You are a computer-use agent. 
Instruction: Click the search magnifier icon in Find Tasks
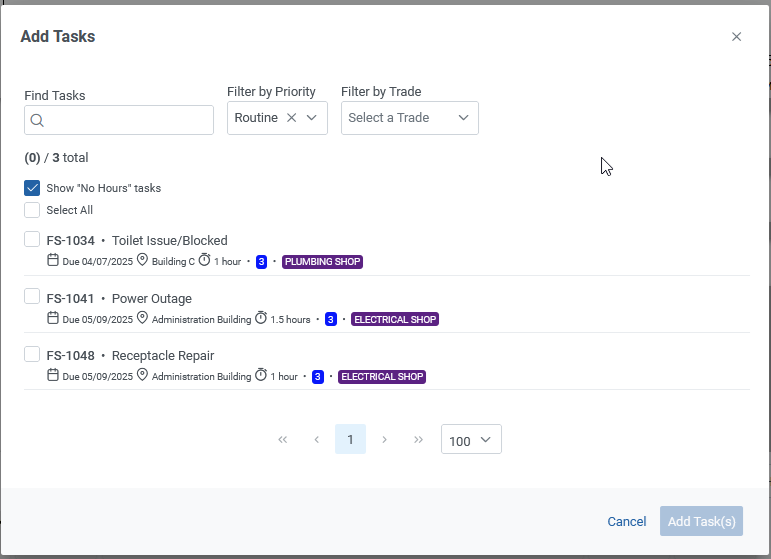coord(37,121)
